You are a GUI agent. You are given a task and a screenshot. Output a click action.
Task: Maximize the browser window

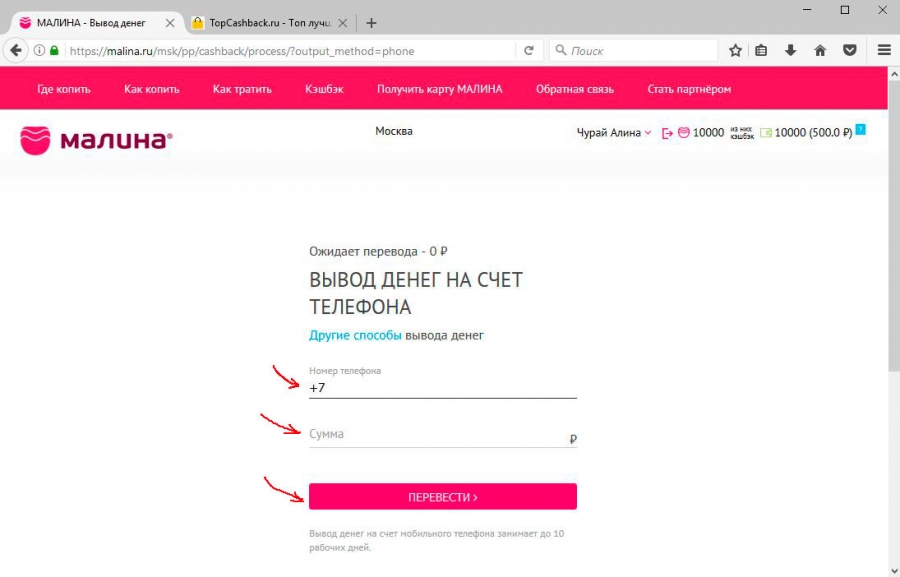[x=845, y=10]
